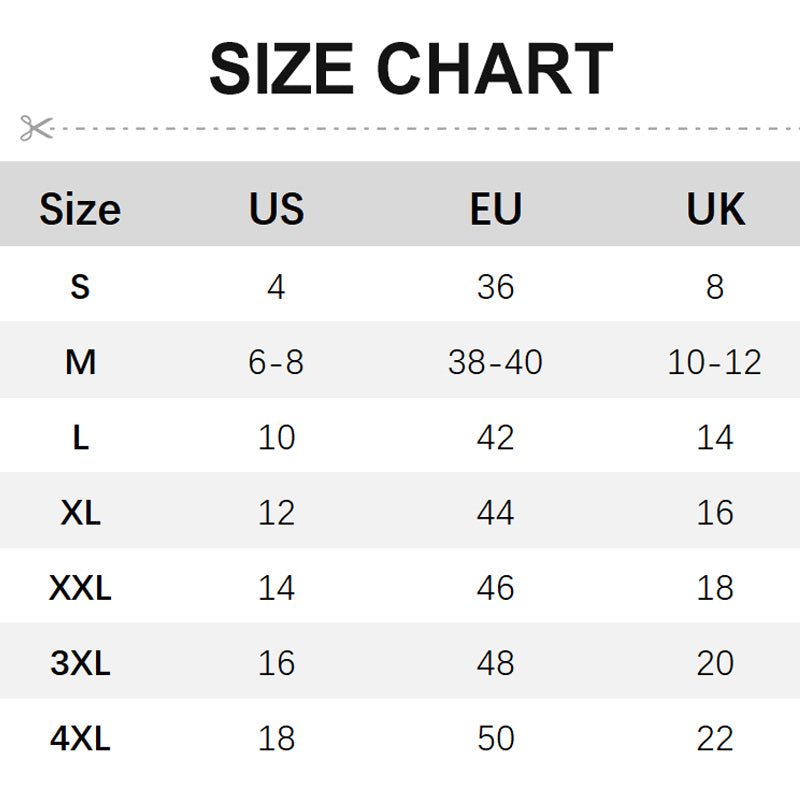
Task: Click EU size 50 in the 4XL row
Action: click(496, 739)
